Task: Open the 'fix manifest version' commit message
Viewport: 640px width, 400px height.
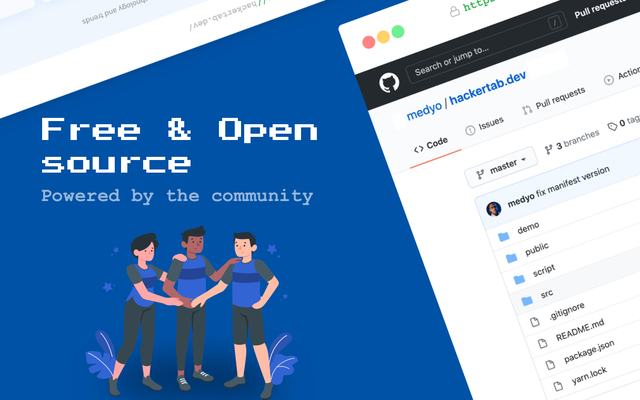Action: [x=573, y=182]
